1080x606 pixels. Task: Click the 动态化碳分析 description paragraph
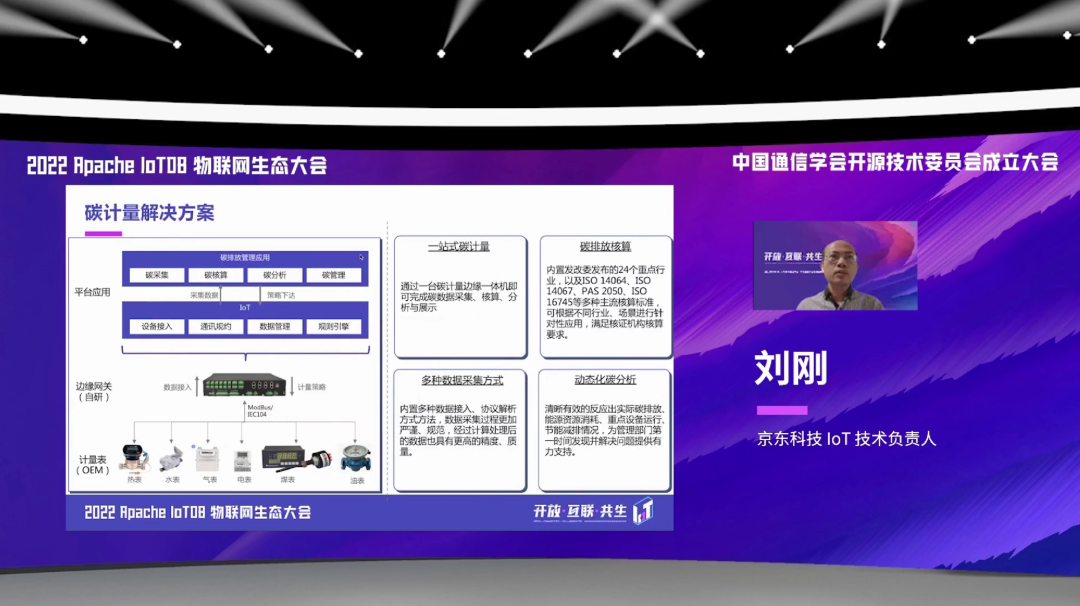pyautogui.click(x=604, y=430)
